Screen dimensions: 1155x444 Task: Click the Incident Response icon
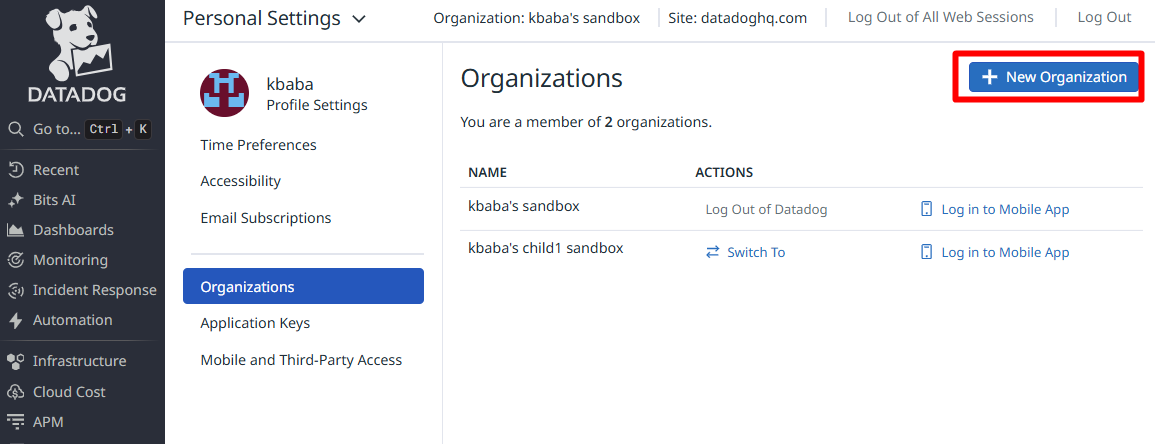[x=16, y=290]
